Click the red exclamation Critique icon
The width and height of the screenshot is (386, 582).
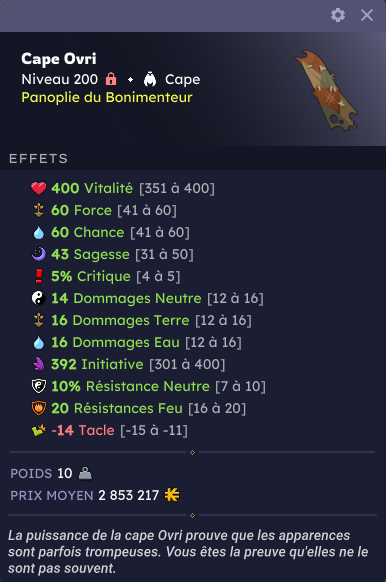coord(39,276)
